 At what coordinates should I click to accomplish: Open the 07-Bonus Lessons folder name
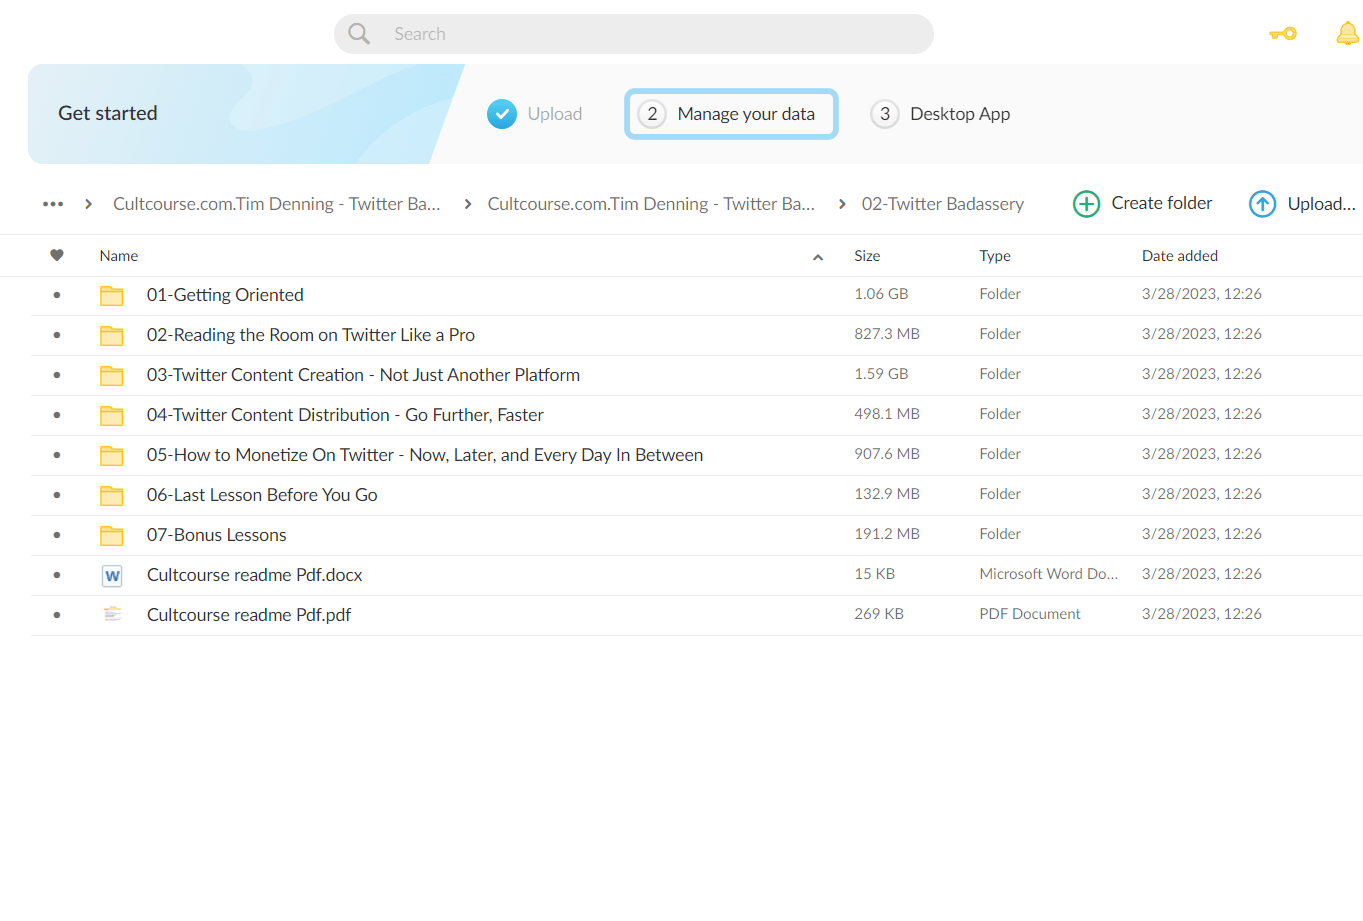(x=217, y=535)
